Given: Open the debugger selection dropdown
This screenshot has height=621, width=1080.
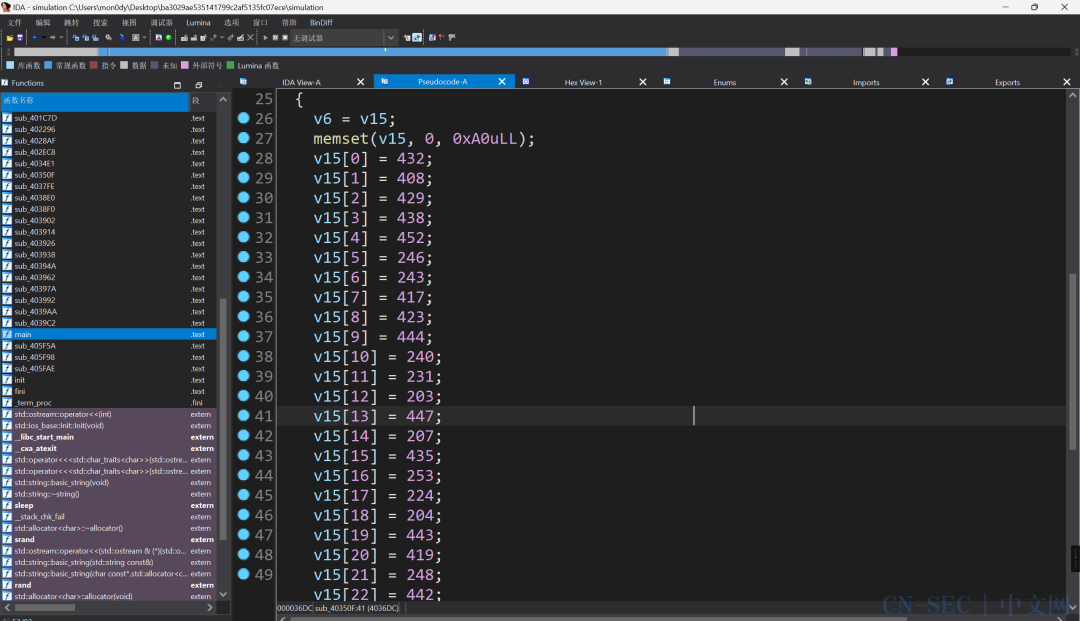Looking at the screenshot, I should 390,38.
